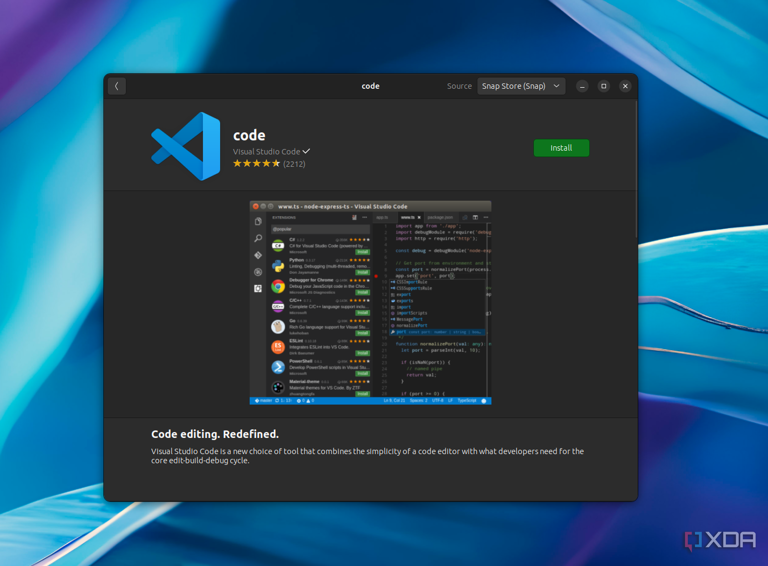Click the Python extension icon in the list
The image size is (768, 566).
[278, 266]
